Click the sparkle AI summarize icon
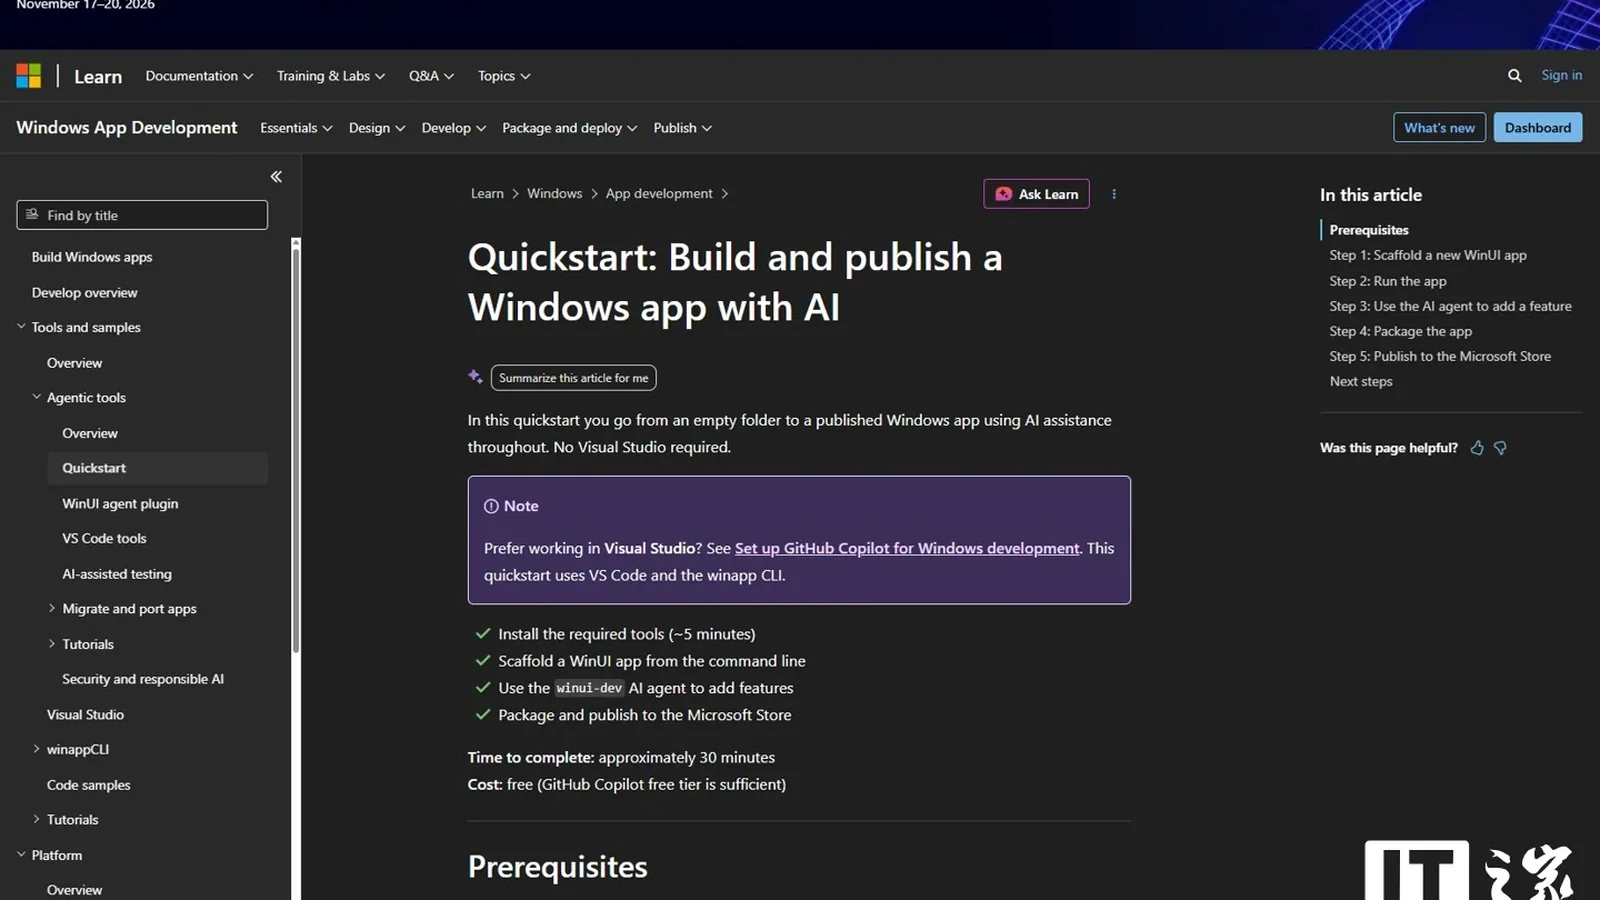Image resolution: width=1600 pixels, height=900 pixels. tap(475, 377)
